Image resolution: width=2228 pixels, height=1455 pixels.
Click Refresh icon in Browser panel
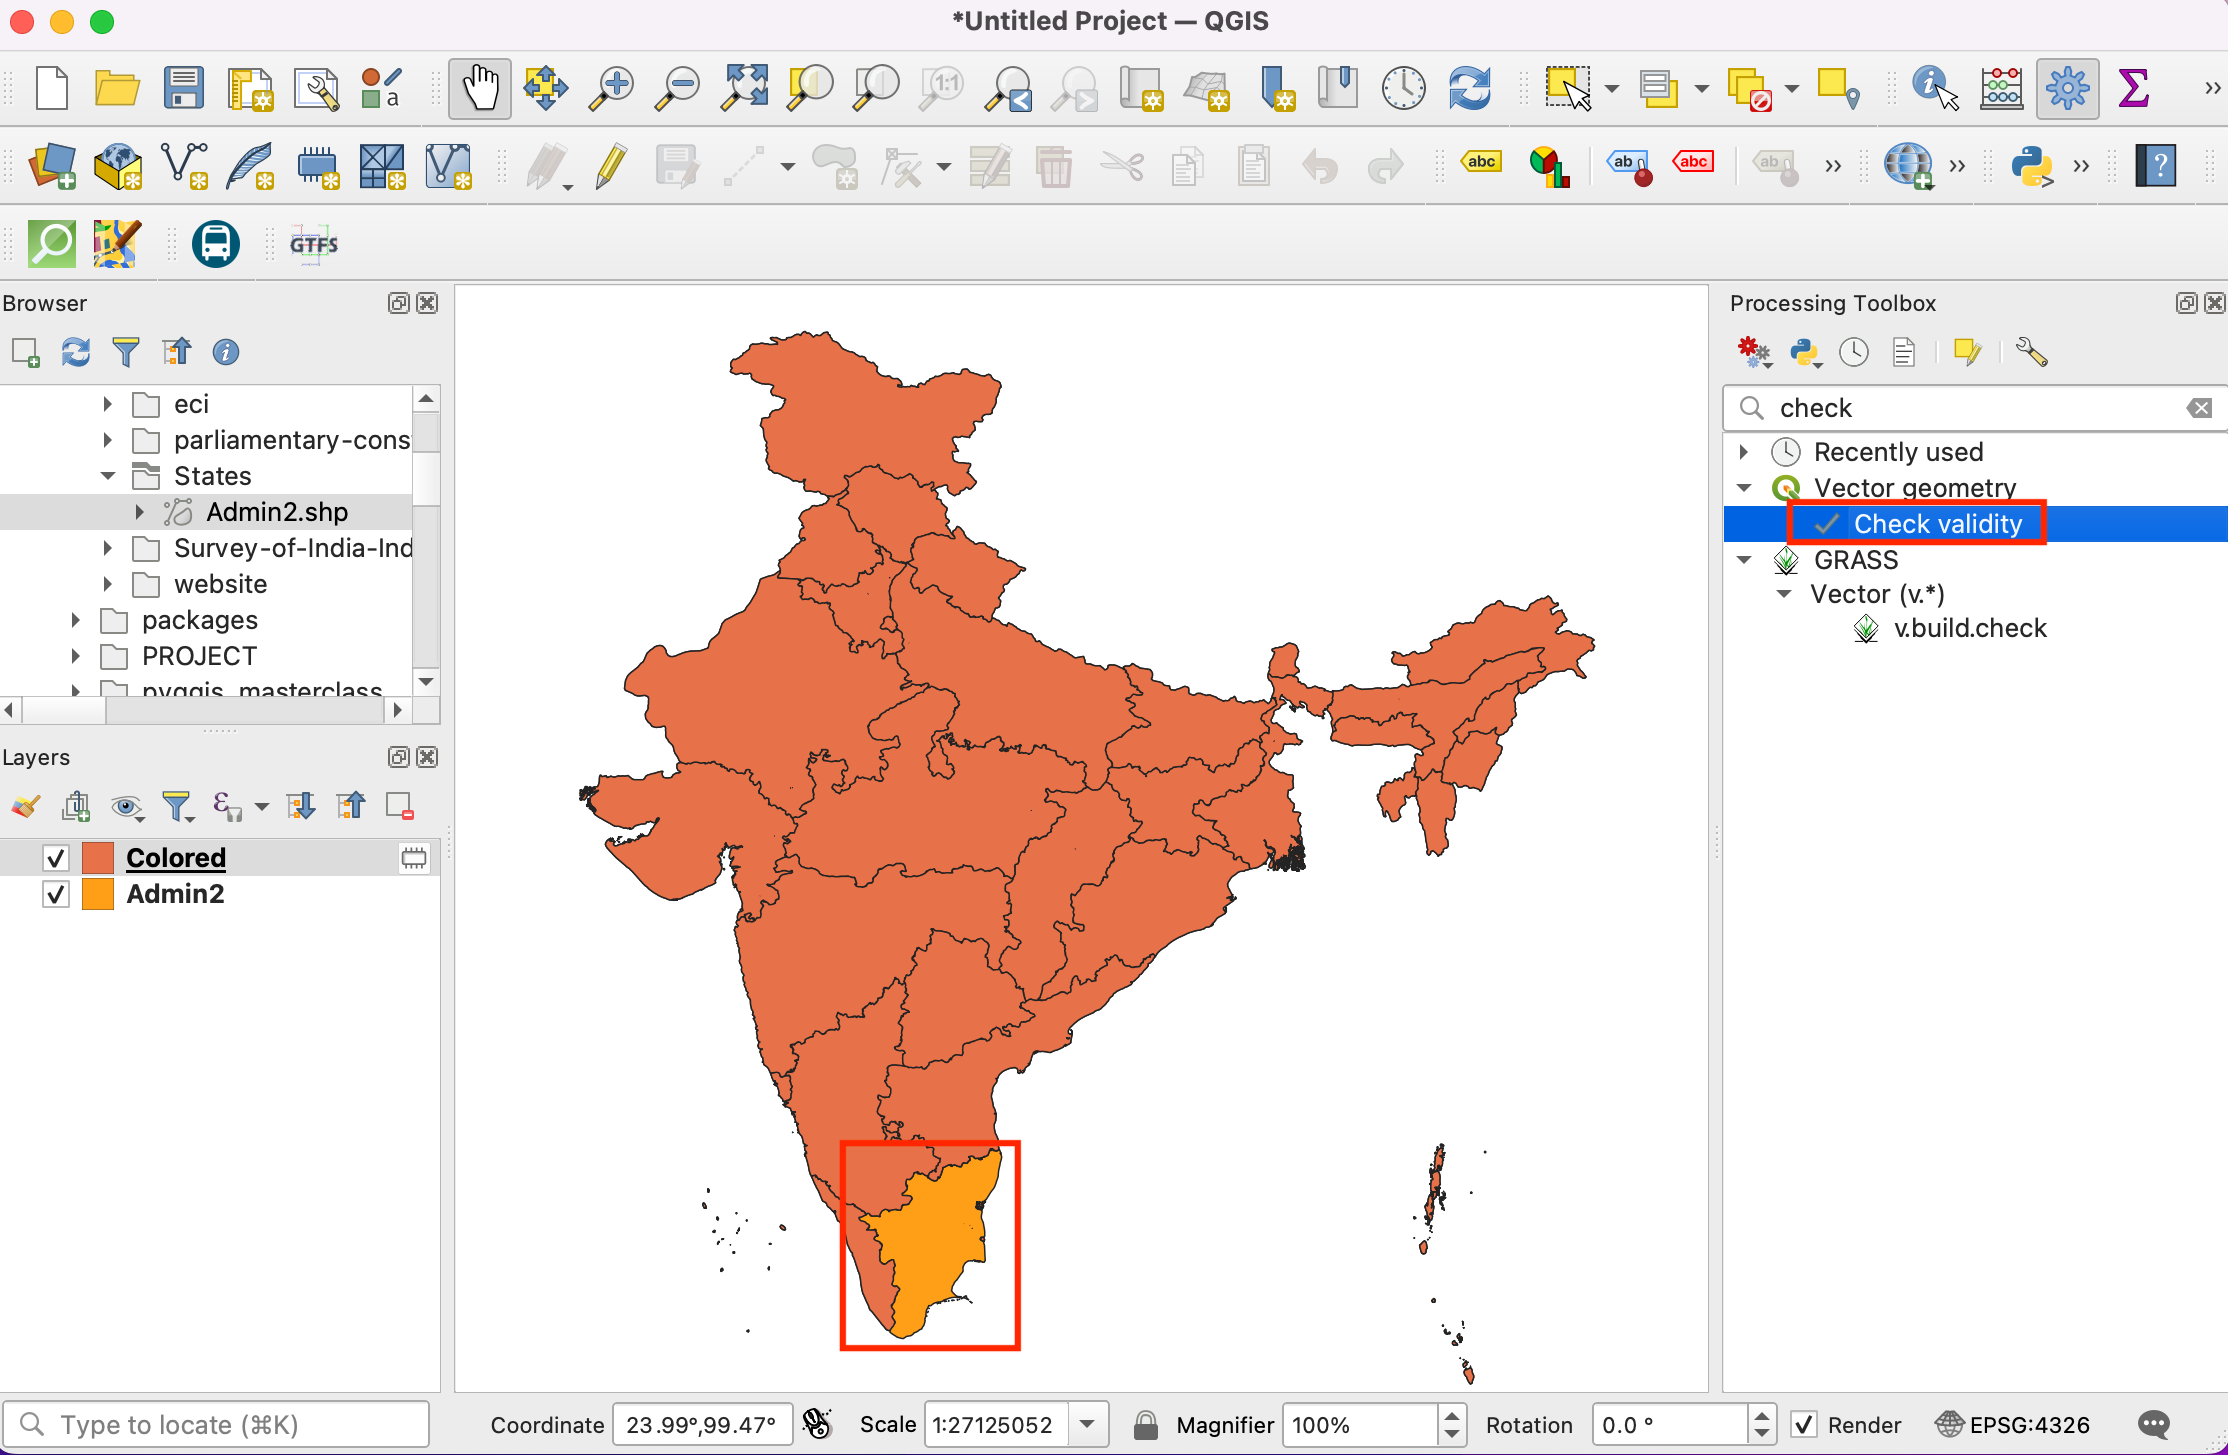point(76,352)
